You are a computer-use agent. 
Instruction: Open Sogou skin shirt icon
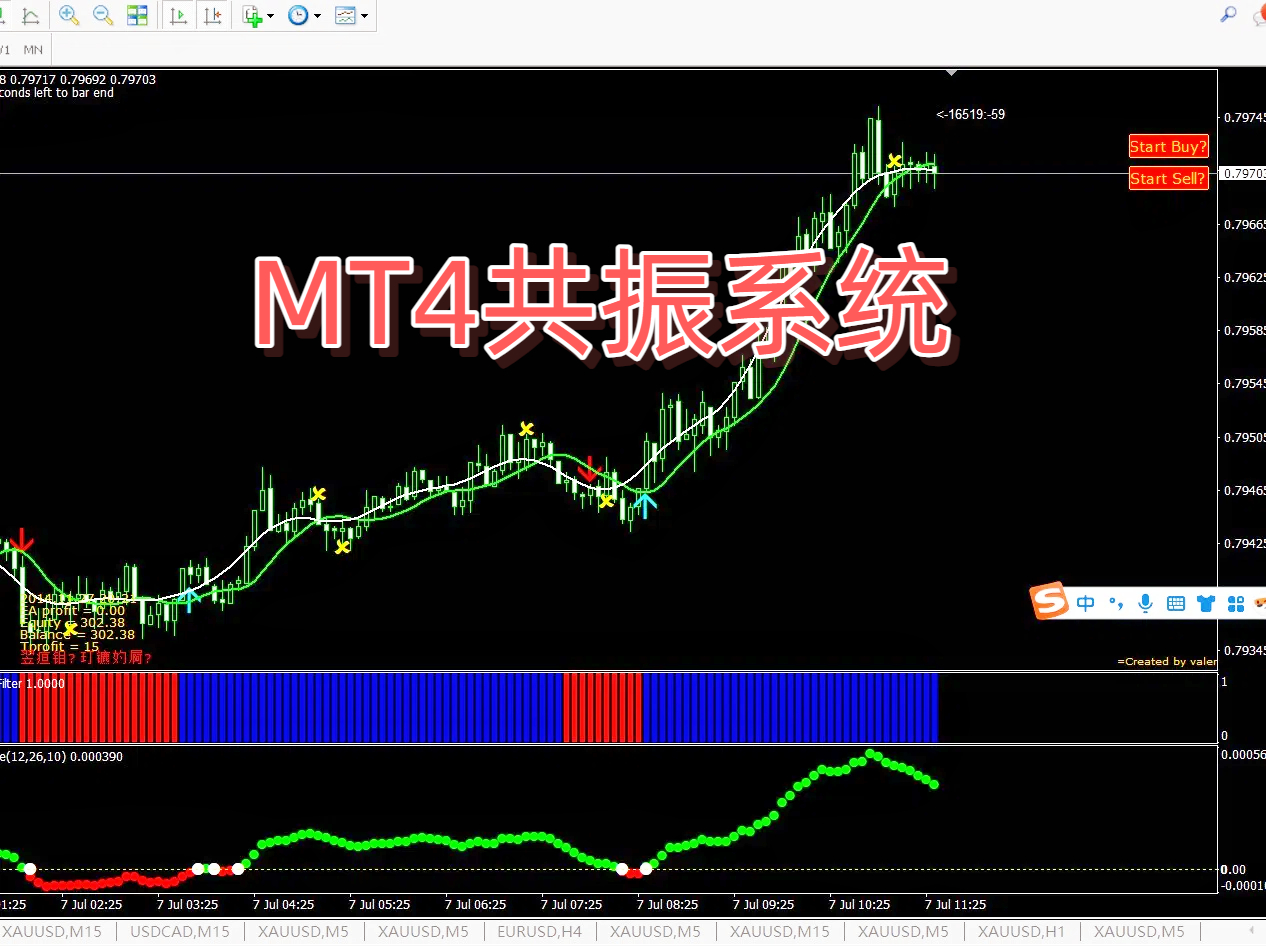(1206, 603)
